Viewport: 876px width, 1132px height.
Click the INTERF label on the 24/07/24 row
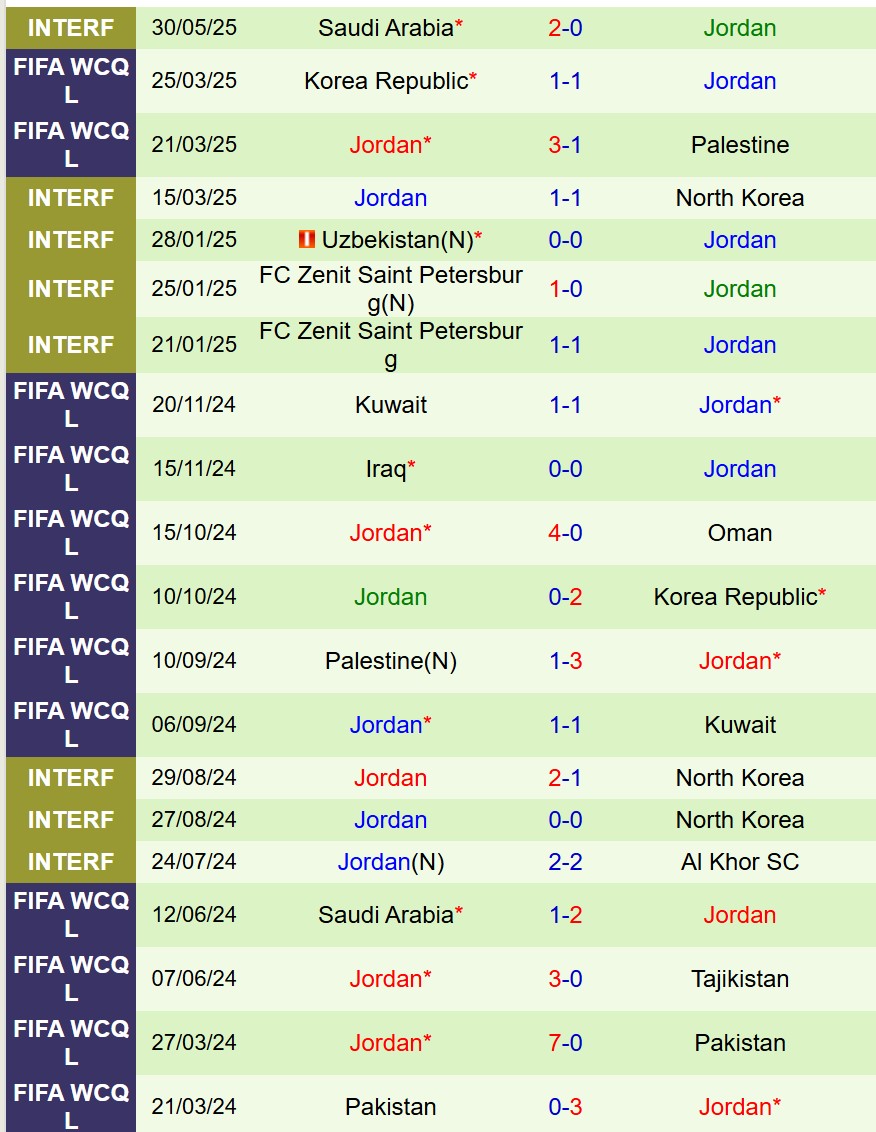pyautogui.click(x=71, y=862)
